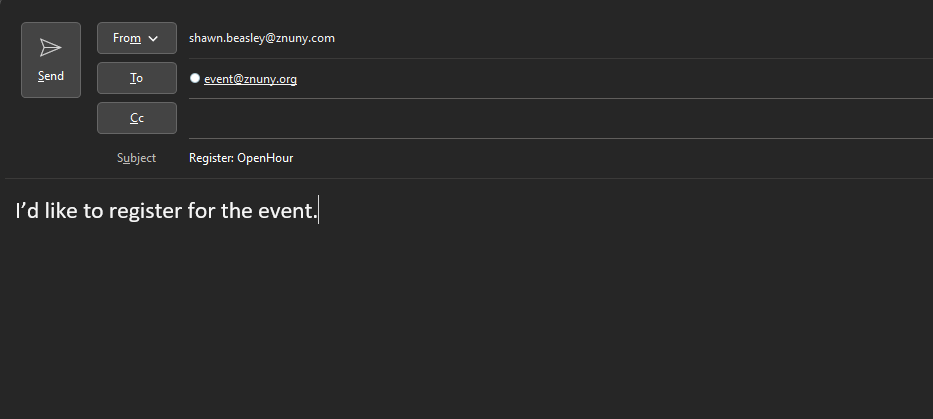Click the sender address shawn.beasley@znuny.com
Screen dimensions: 933x419
click(261, 38)
